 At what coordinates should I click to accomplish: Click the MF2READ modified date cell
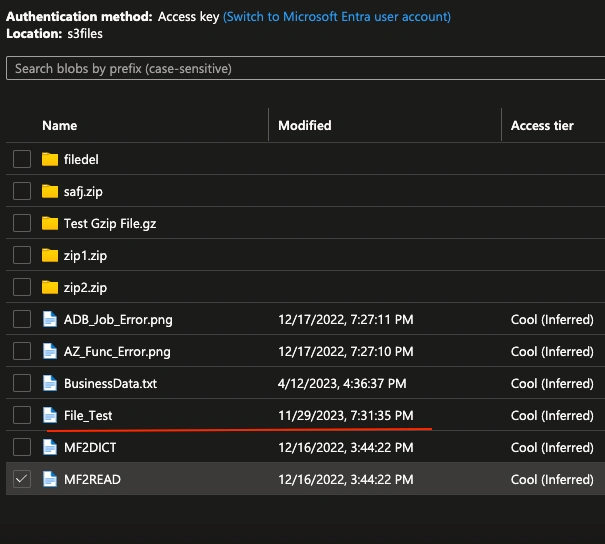pyautogui.click(x=346, y=480)
